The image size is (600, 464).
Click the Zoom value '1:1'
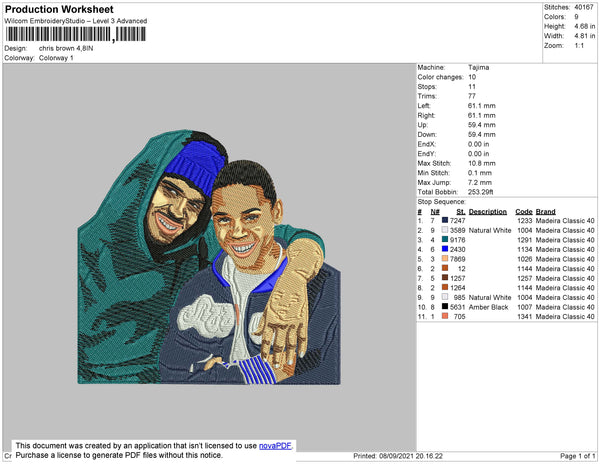[579, 46]
